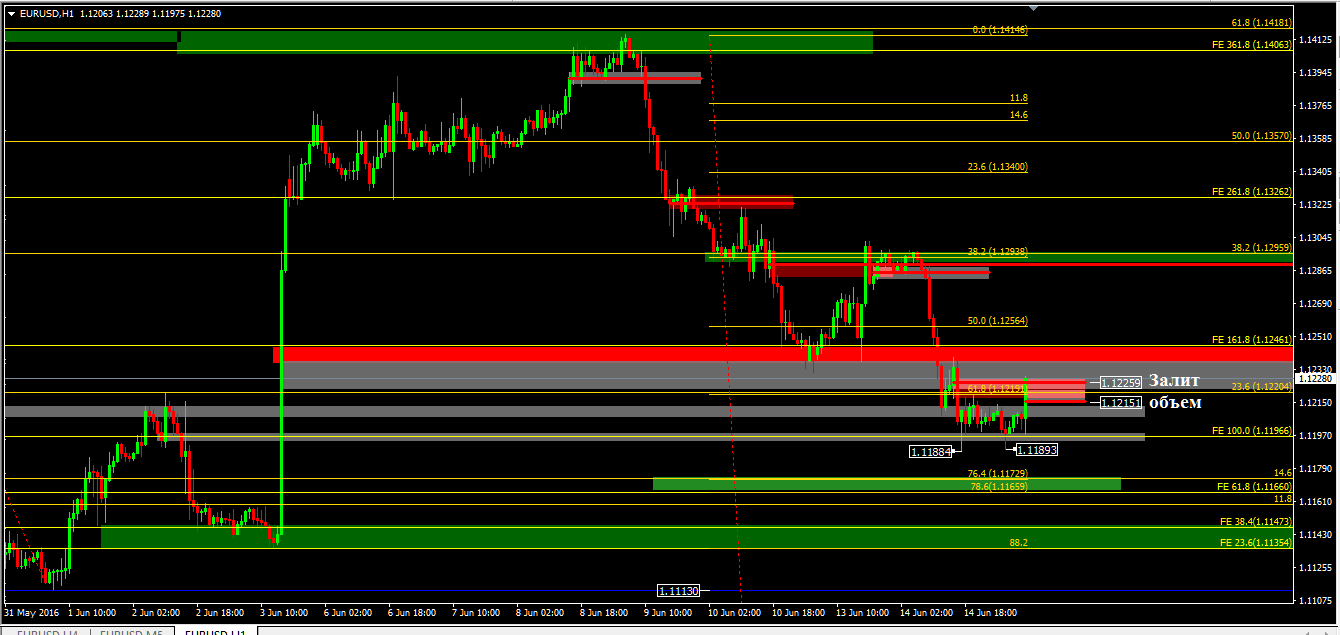Click the current price marker 1.12280 on scale
This screenshot has height=635, width=1340.
tap(1316, 378)
